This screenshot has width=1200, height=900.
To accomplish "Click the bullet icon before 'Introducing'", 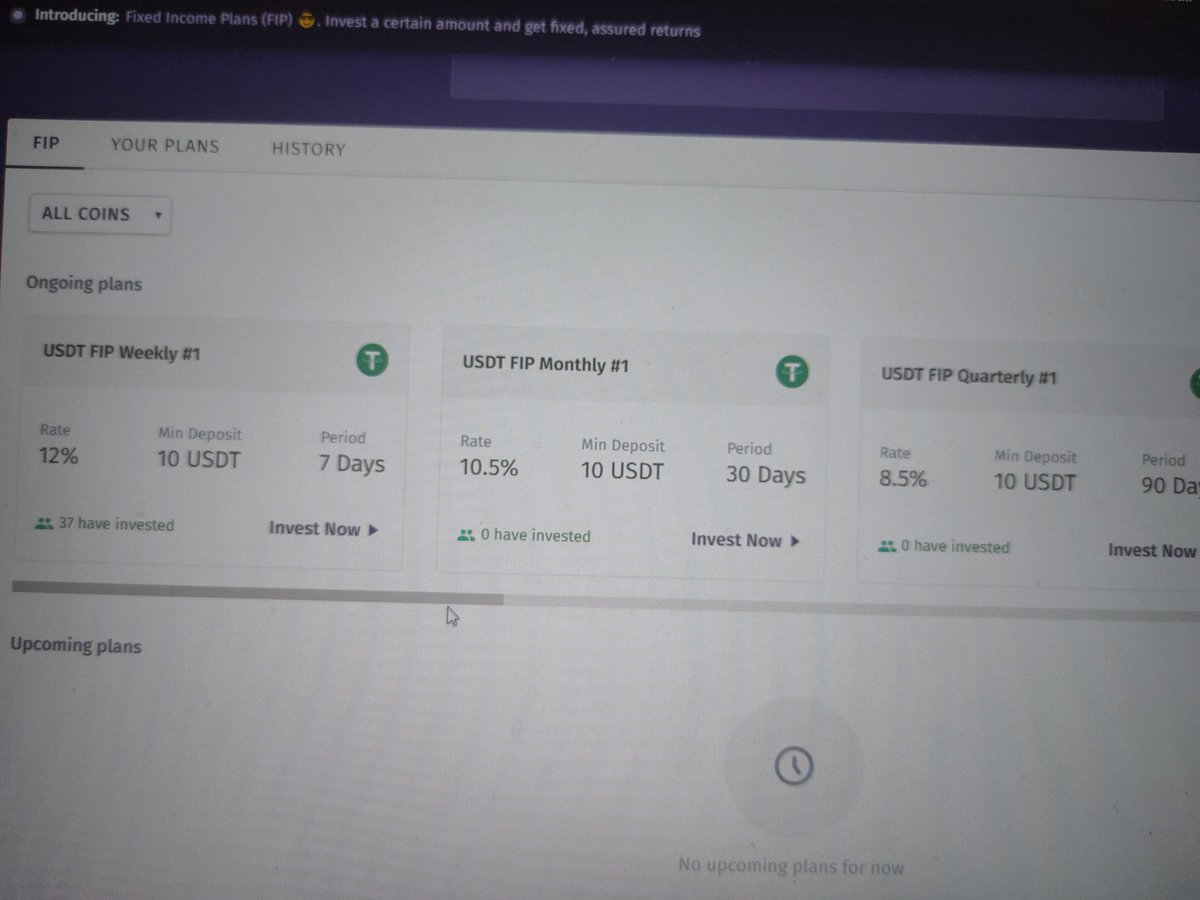I will click(19, 17).
